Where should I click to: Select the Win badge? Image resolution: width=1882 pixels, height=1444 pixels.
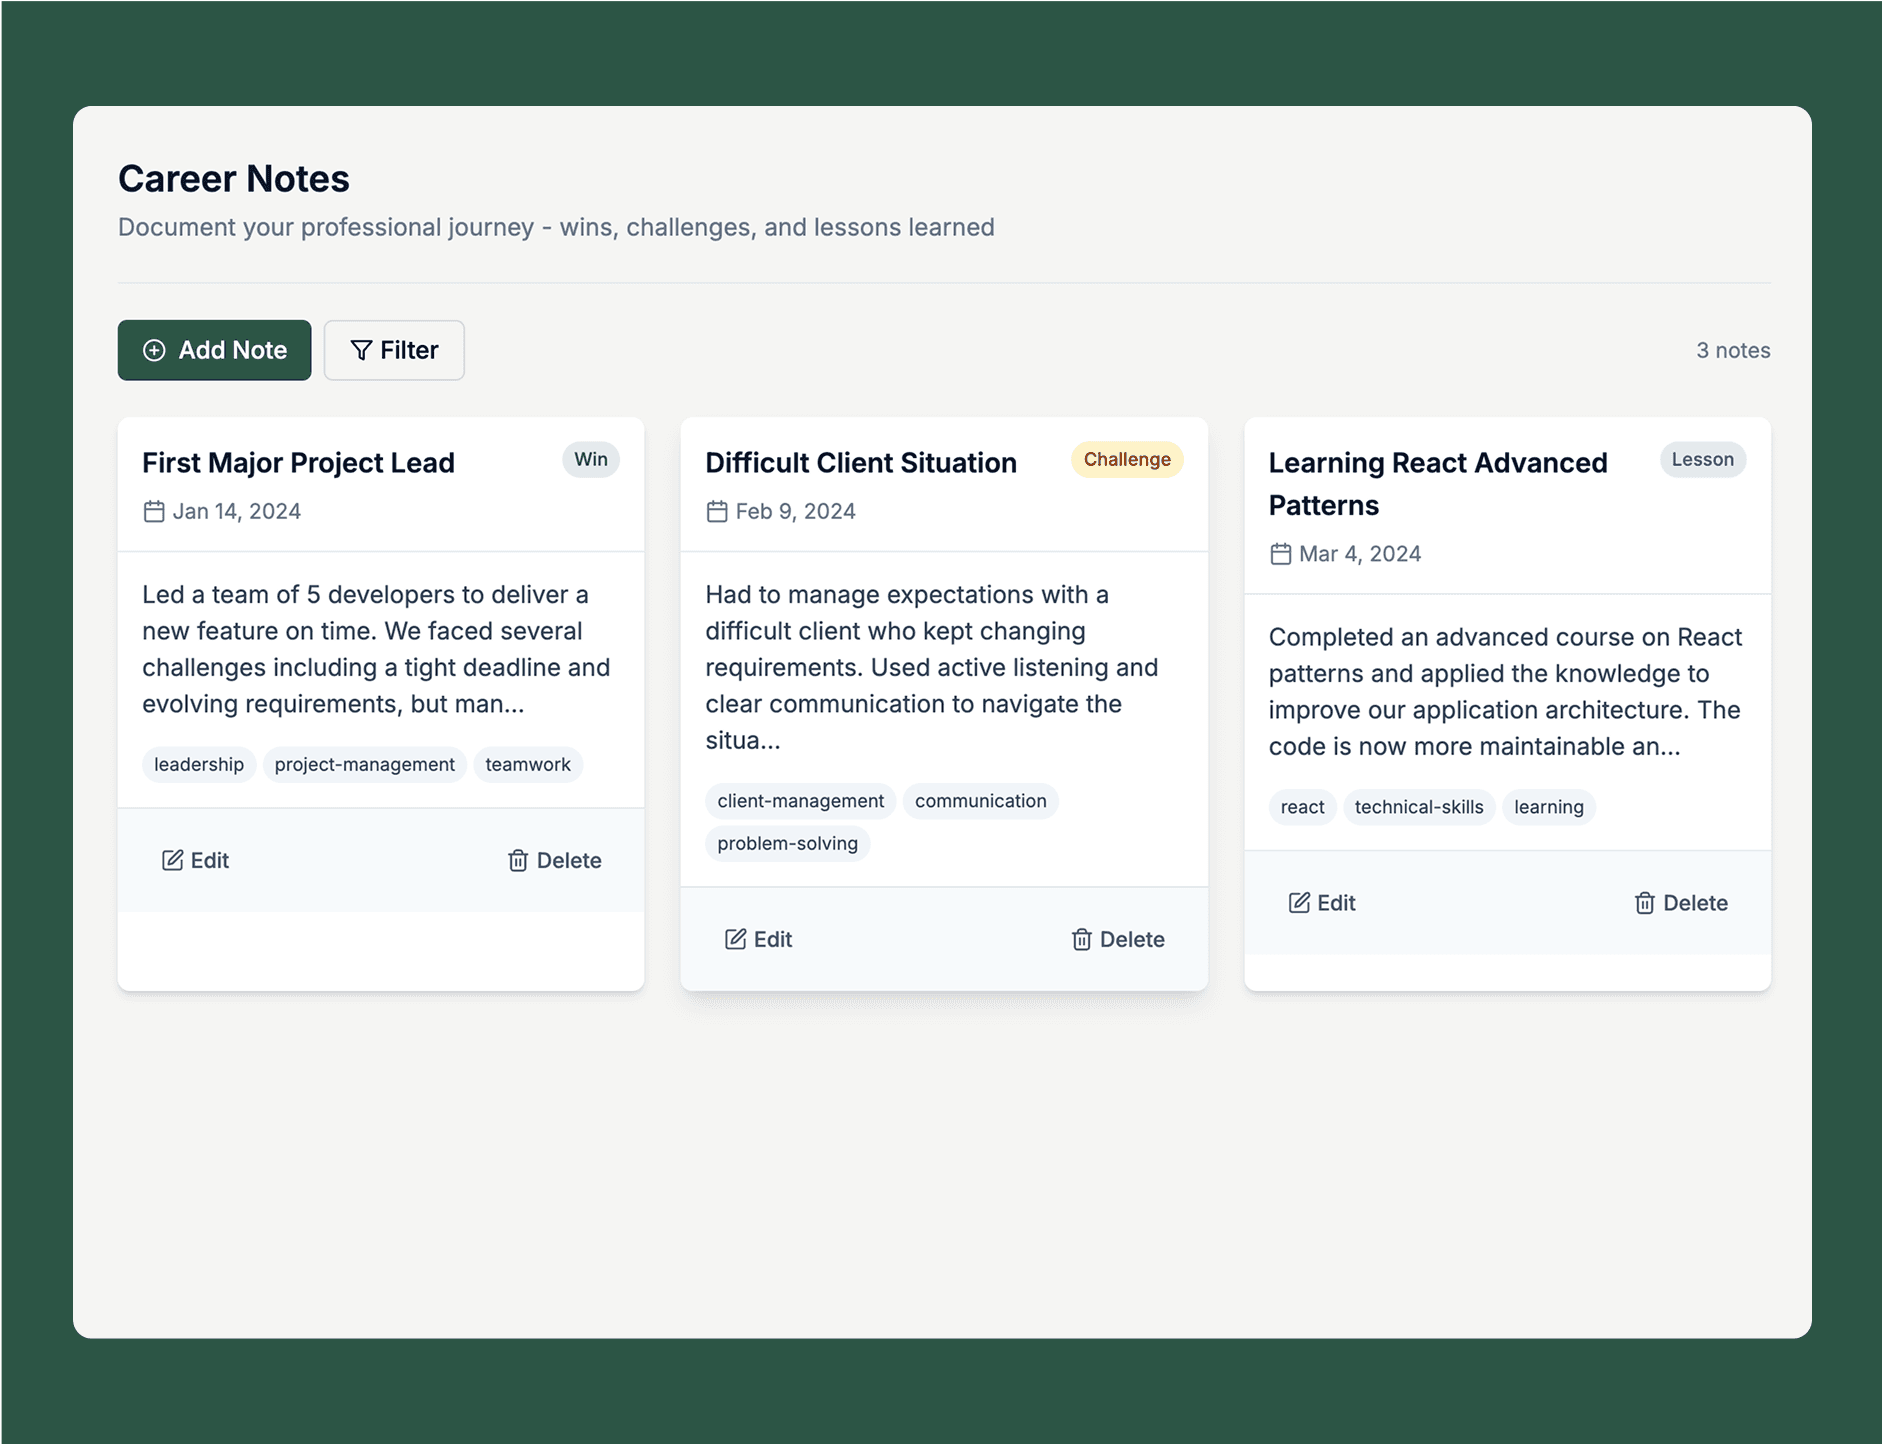591,459
